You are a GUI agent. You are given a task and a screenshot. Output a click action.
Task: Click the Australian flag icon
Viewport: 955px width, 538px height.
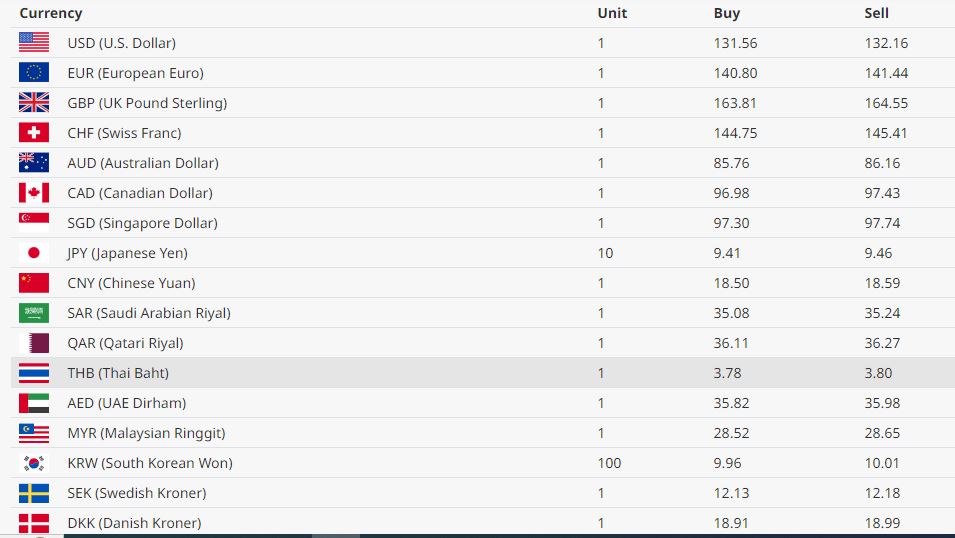pyautogui.click(x=34, y=163)
